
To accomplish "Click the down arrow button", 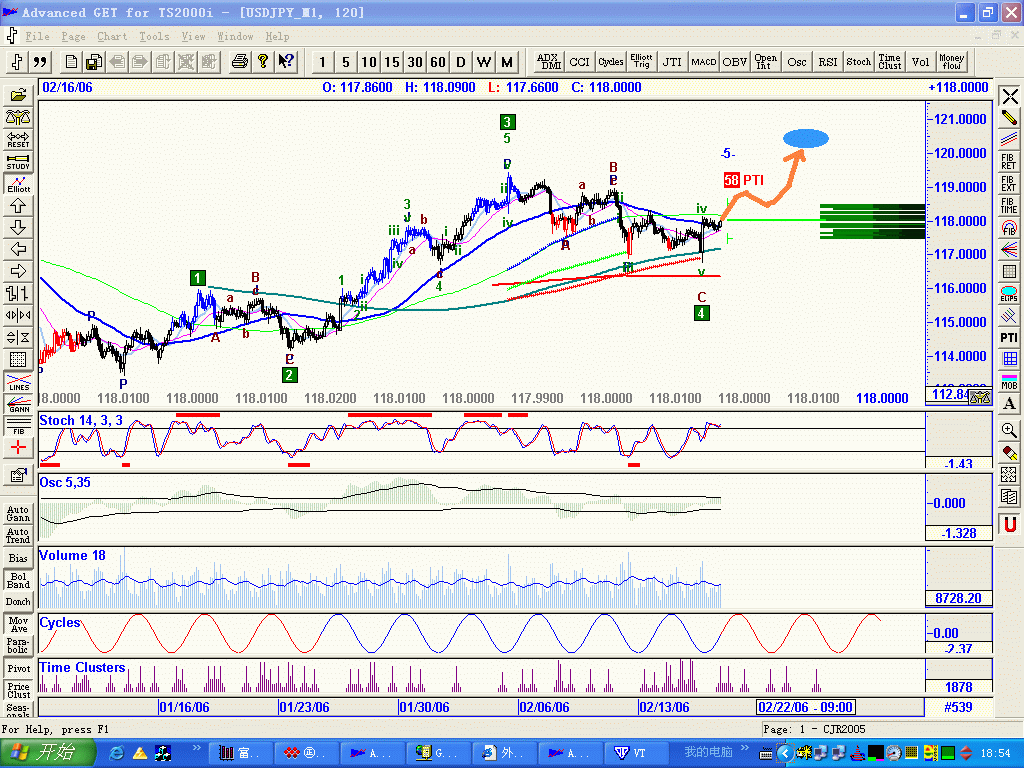I will pos(18,227).
